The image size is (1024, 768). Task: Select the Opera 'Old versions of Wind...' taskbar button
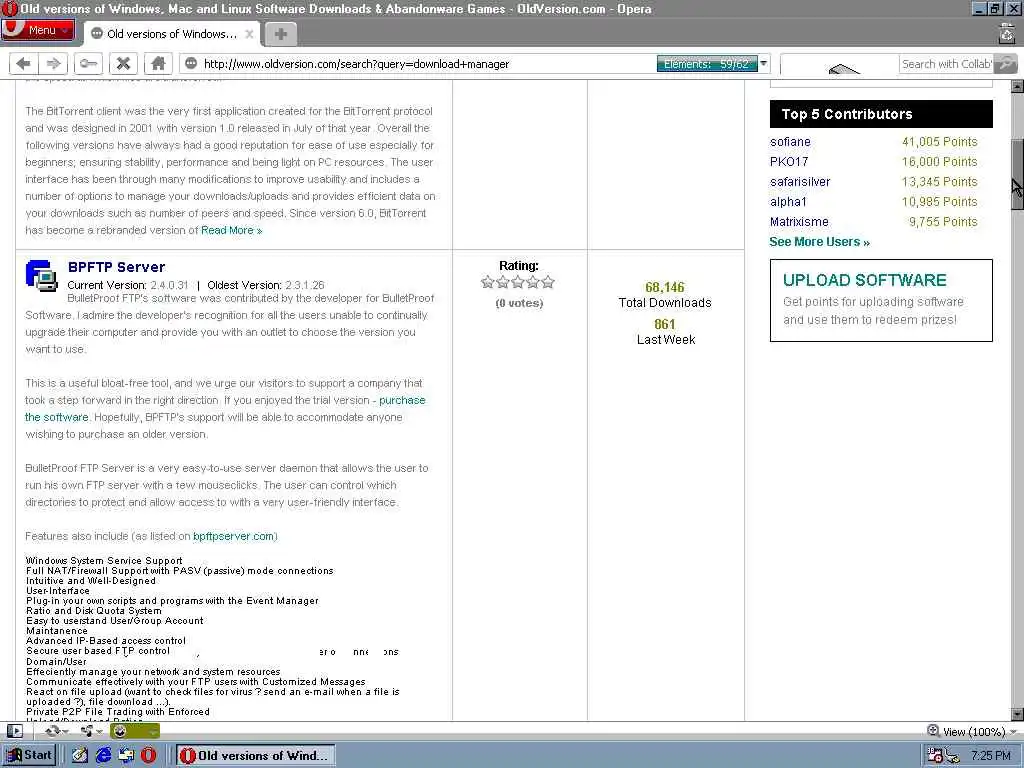tap(256, 756)
